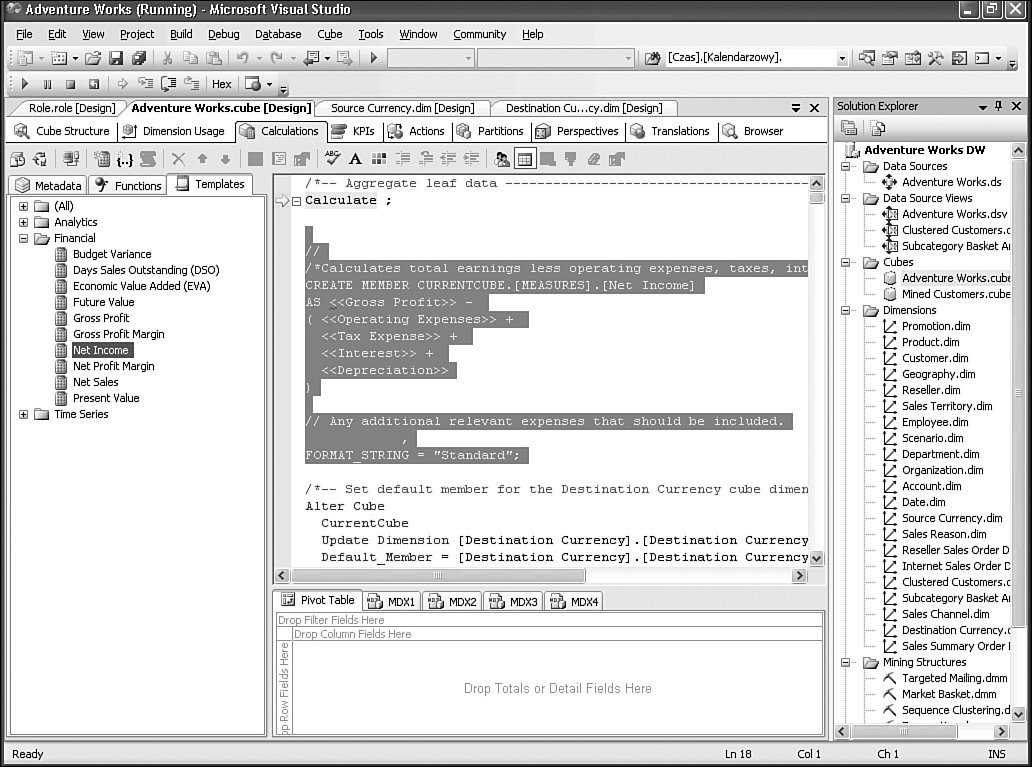Click the Check Syntax ABC icon
1032x767 pixels.
point(332,158)
